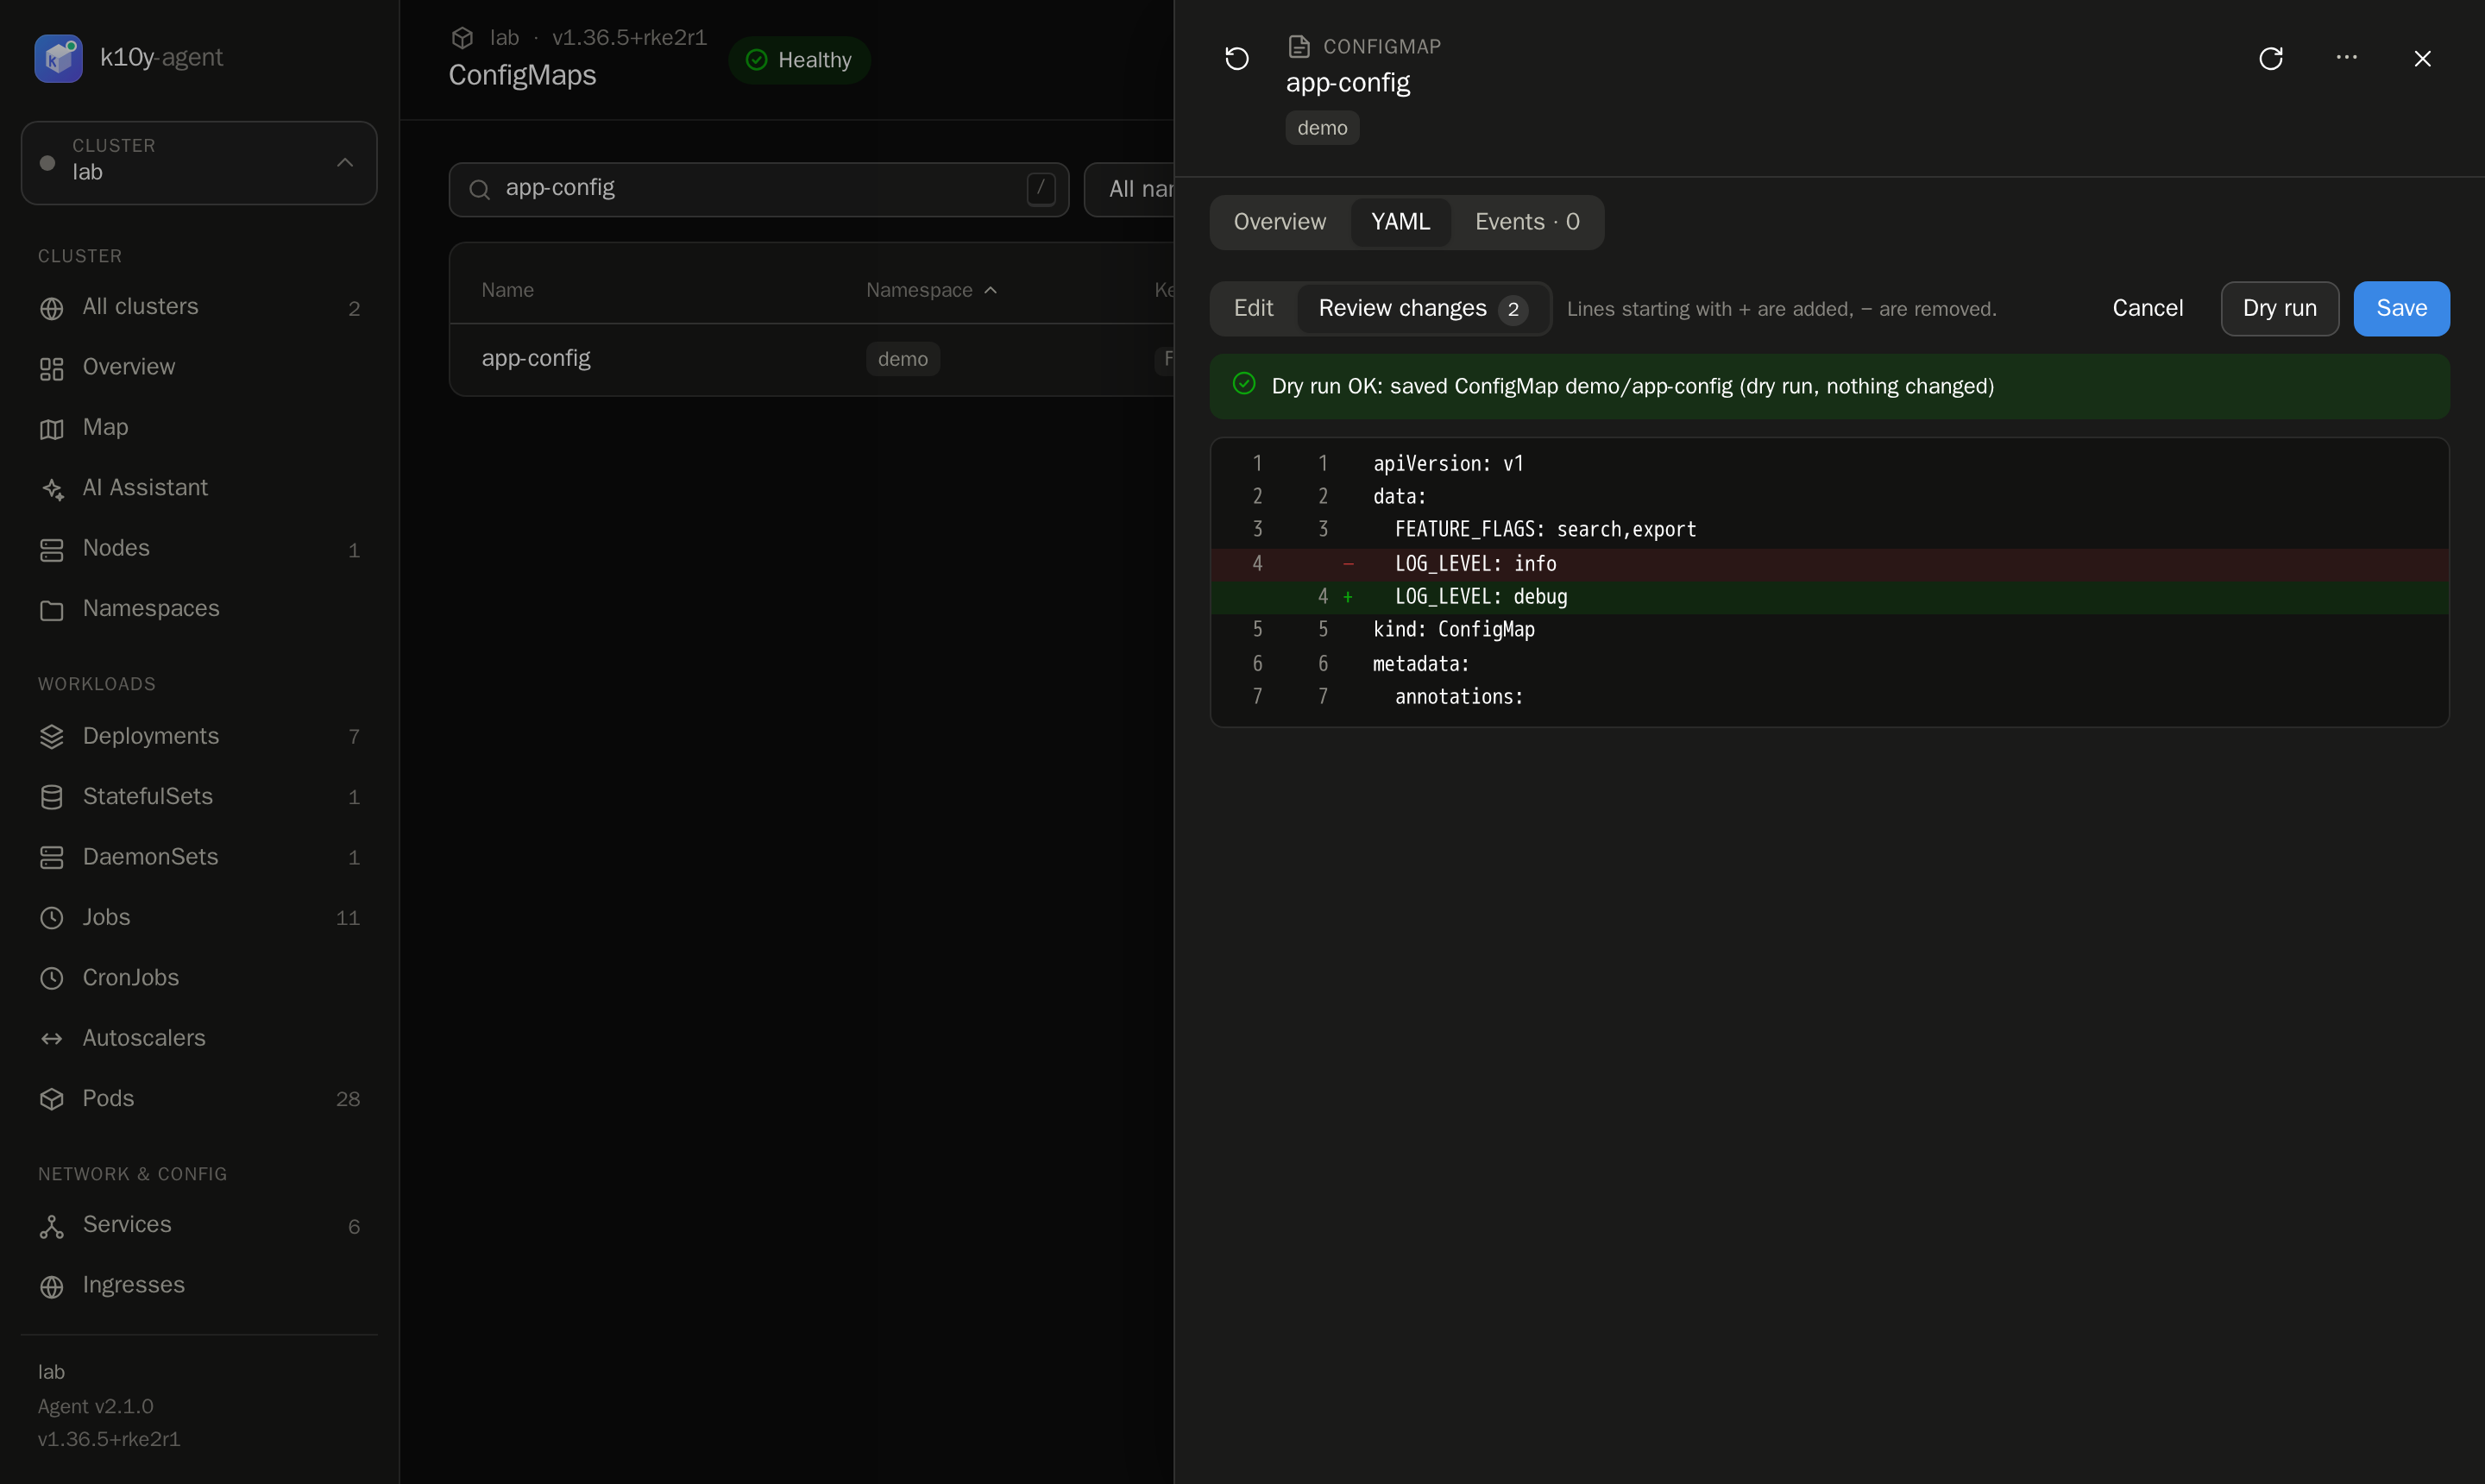Open AI Assistant sparkle icon
The width and height of the screenshot is (2485, 1484).
[x=52, y=489]
